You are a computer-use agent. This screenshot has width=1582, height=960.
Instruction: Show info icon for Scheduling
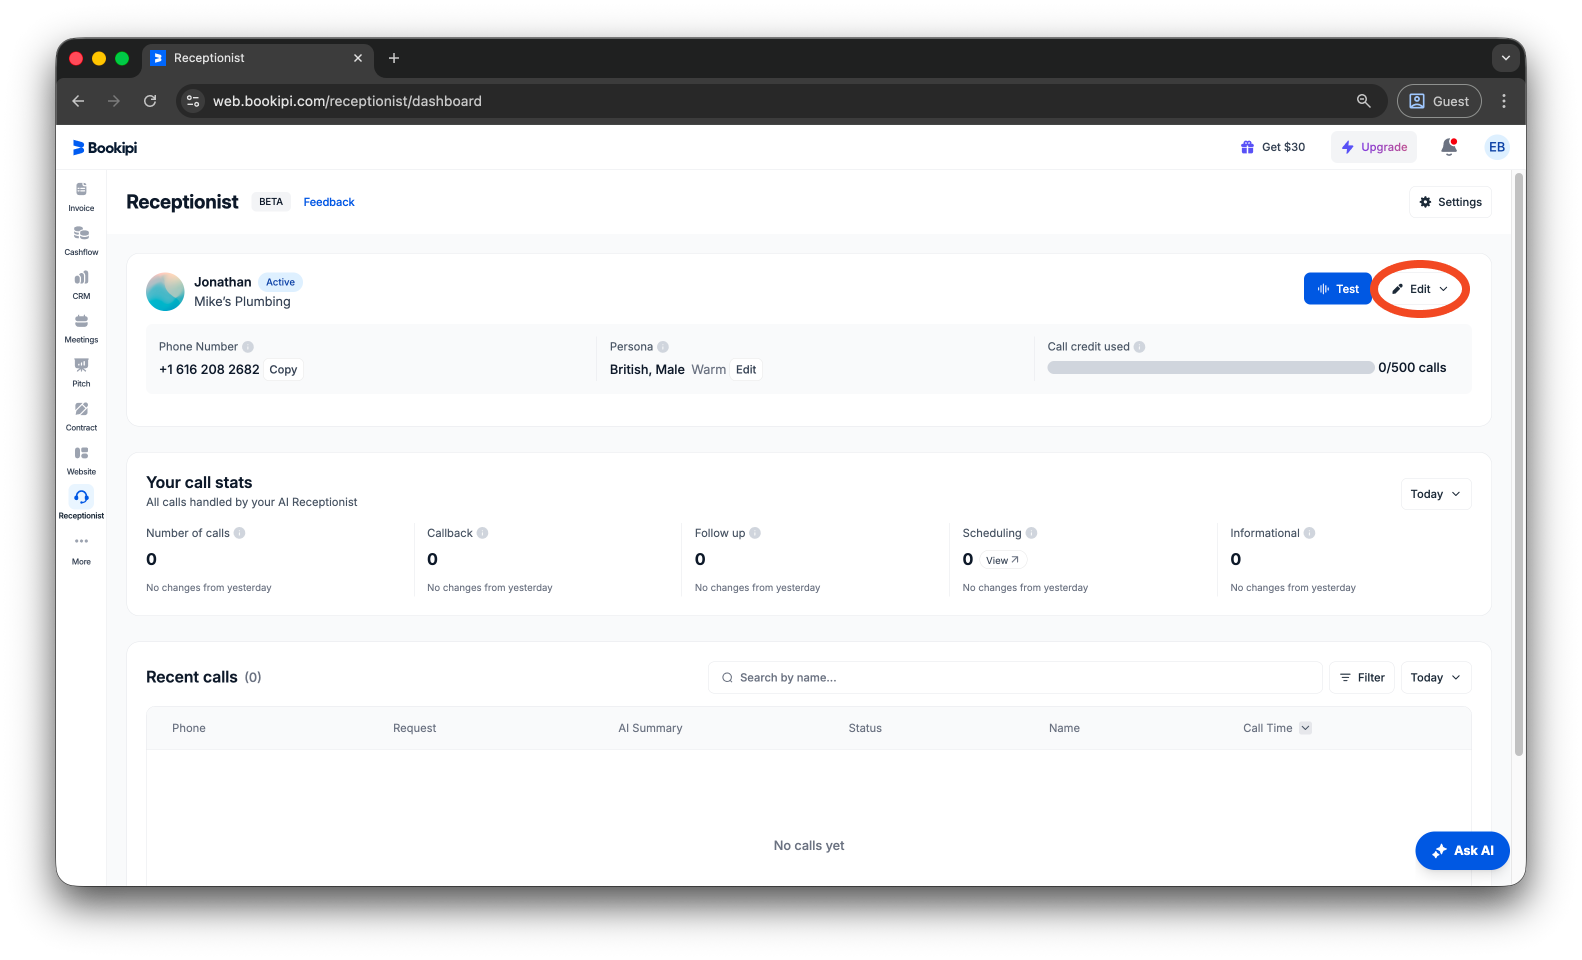pos(1031,533)
